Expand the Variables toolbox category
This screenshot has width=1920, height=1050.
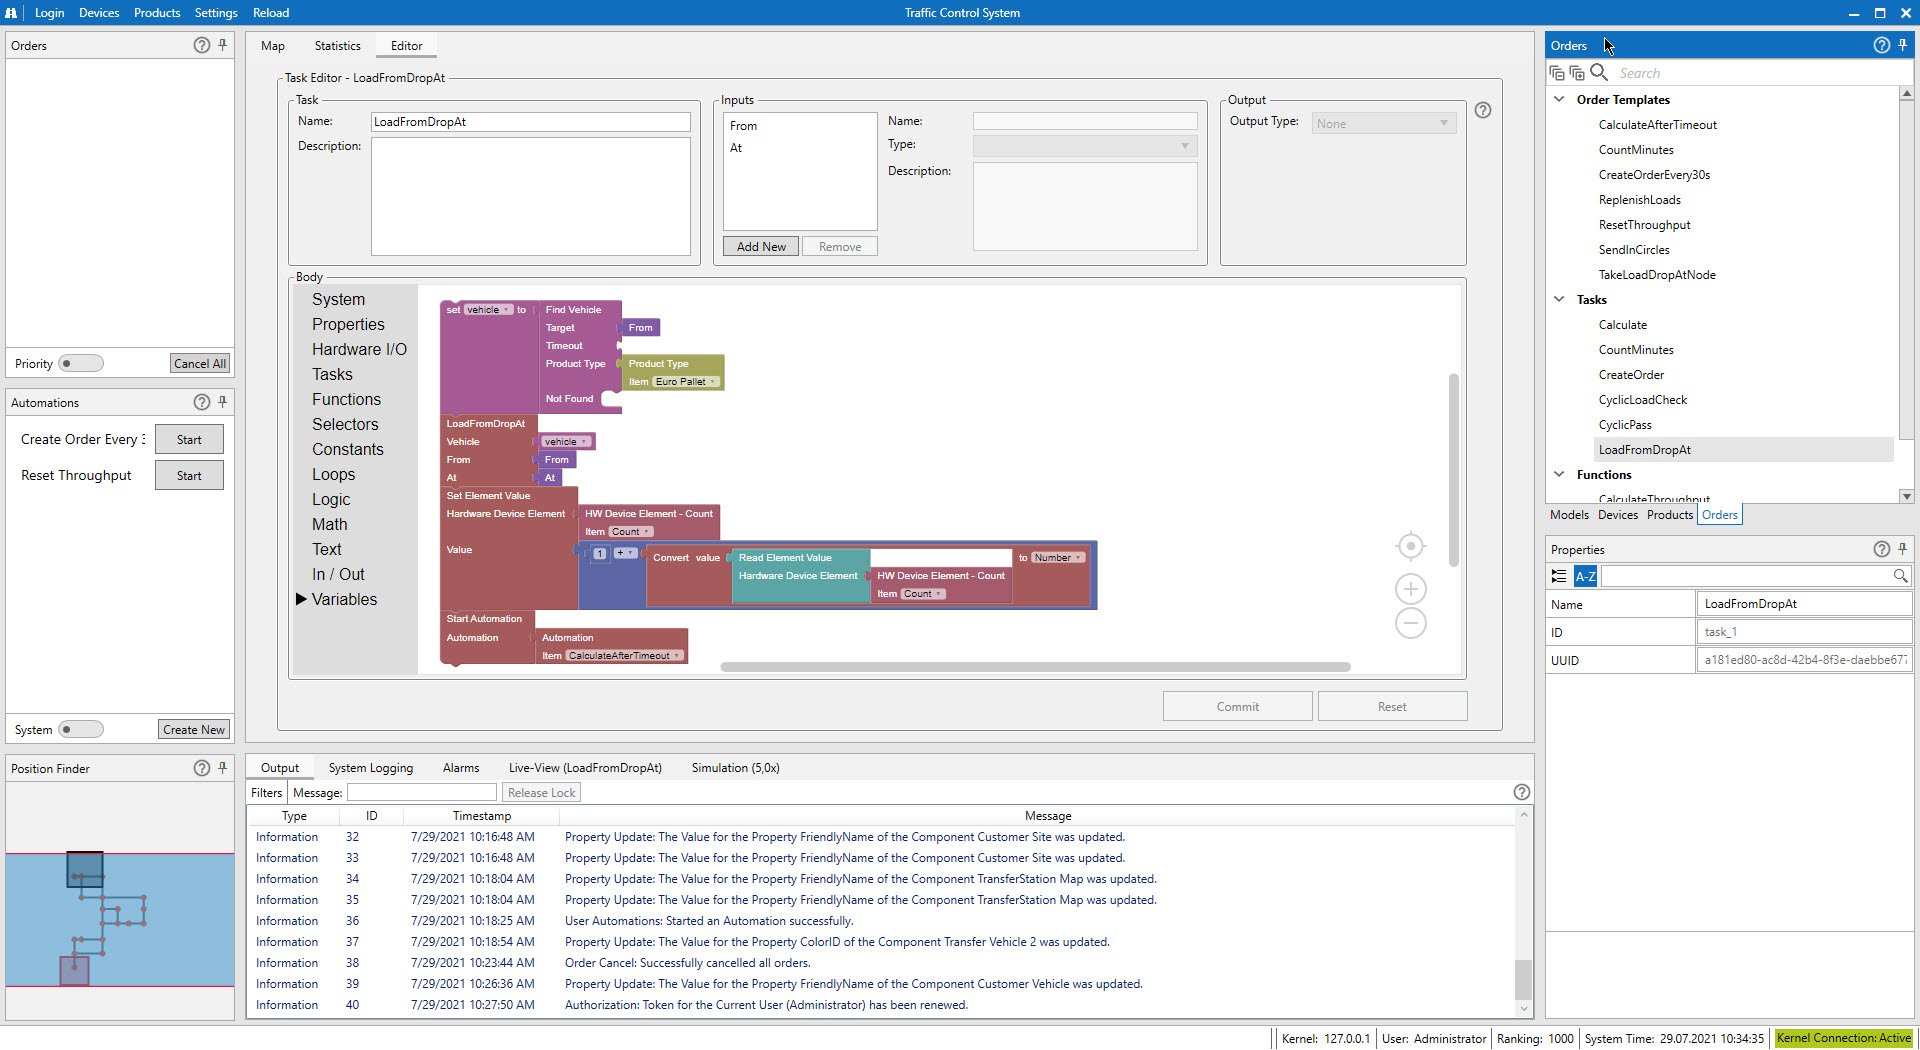(x=301, y=599)
